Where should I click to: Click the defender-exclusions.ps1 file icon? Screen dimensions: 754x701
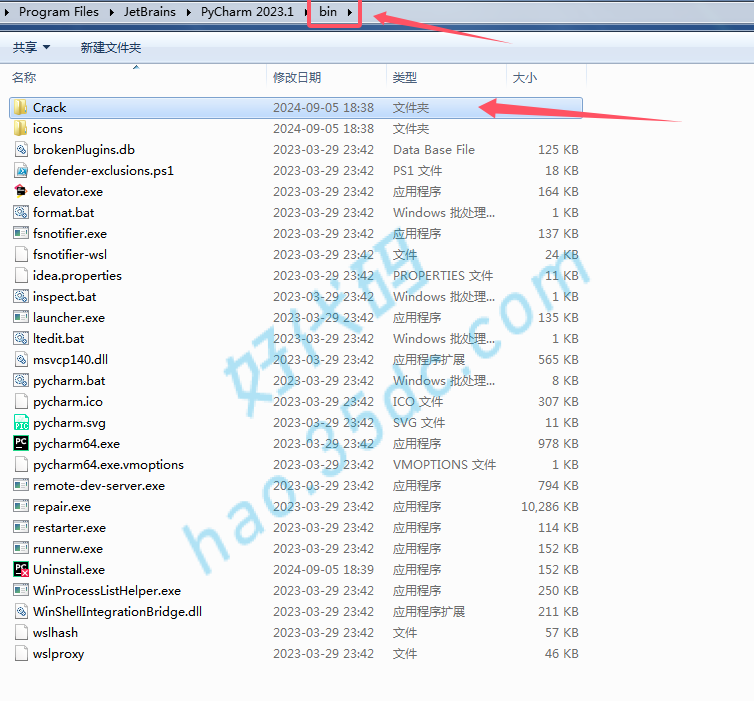21,170
